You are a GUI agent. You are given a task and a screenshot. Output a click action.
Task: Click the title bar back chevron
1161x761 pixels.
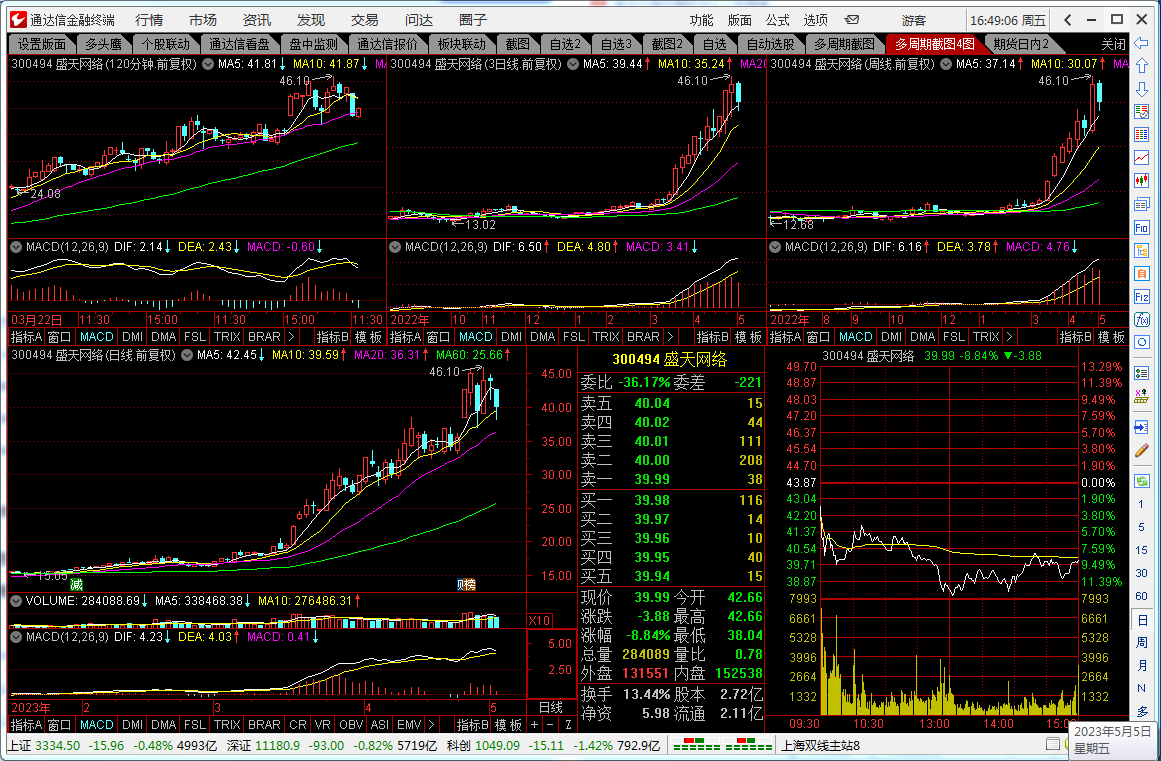[x=1068, y=20]
